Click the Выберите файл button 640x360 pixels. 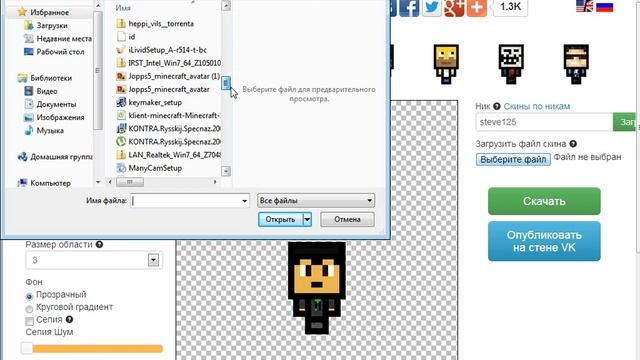(513, 159)
